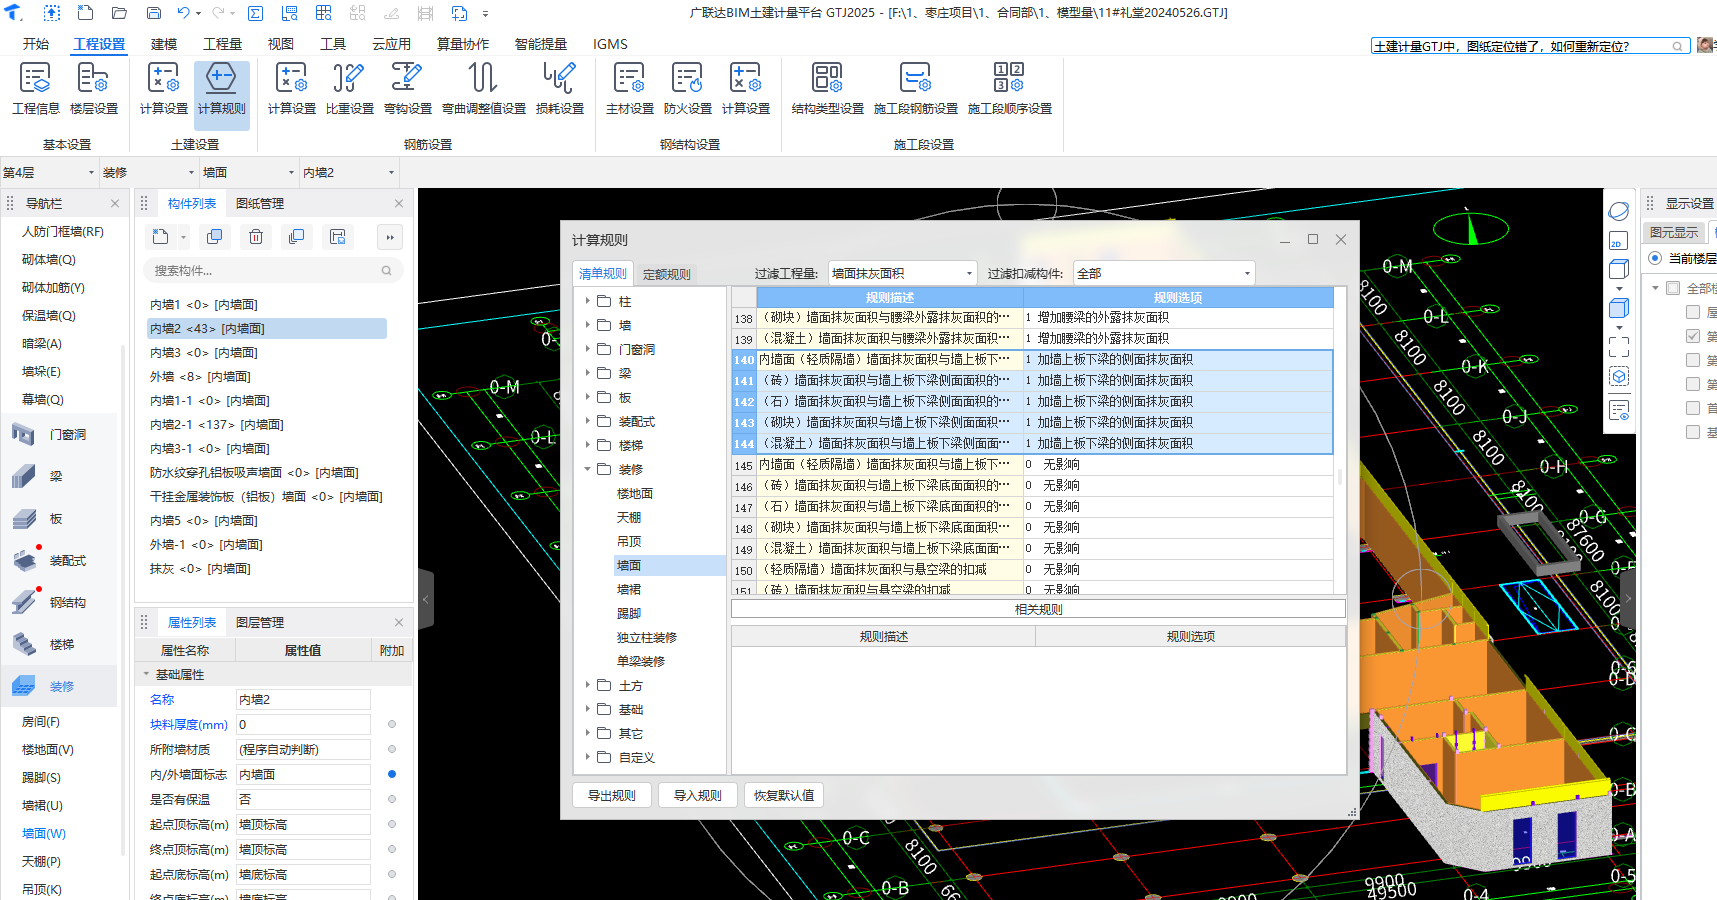1717x900 pixels.
Task: Open the 墙面 type dropdown
Action: click(x=249, y=172)
